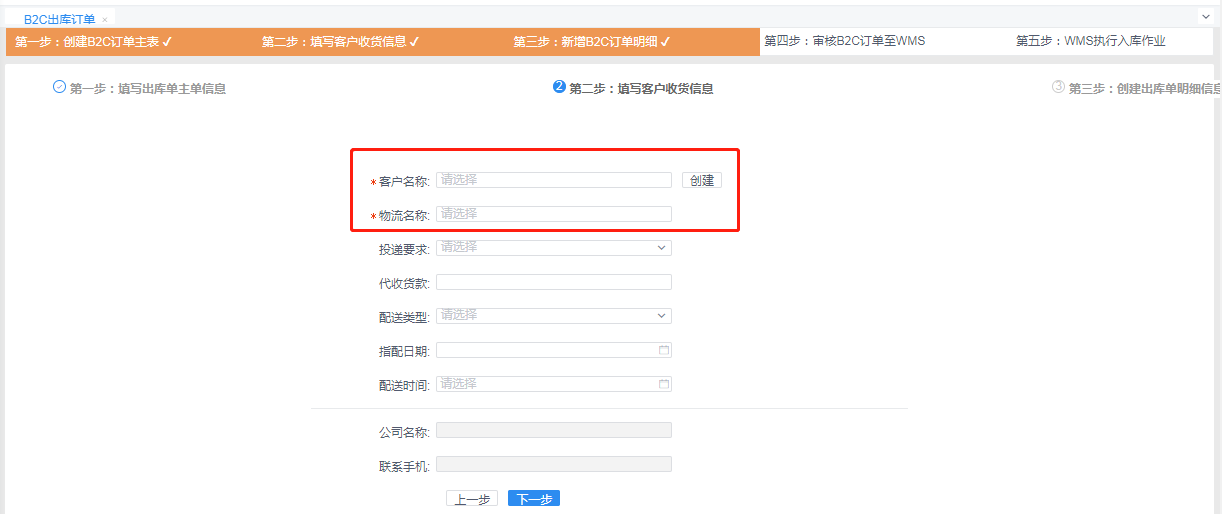Open the 物流名称 selection field

pyautogui.click(x=554, y=214)
